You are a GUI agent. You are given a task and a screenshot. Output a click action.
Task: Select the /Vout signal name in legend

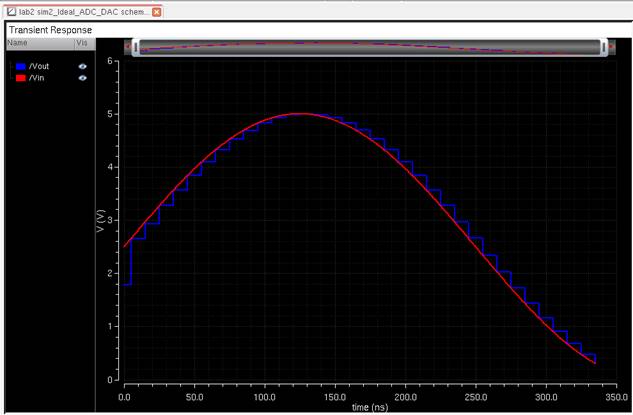(x=42, y=66)
